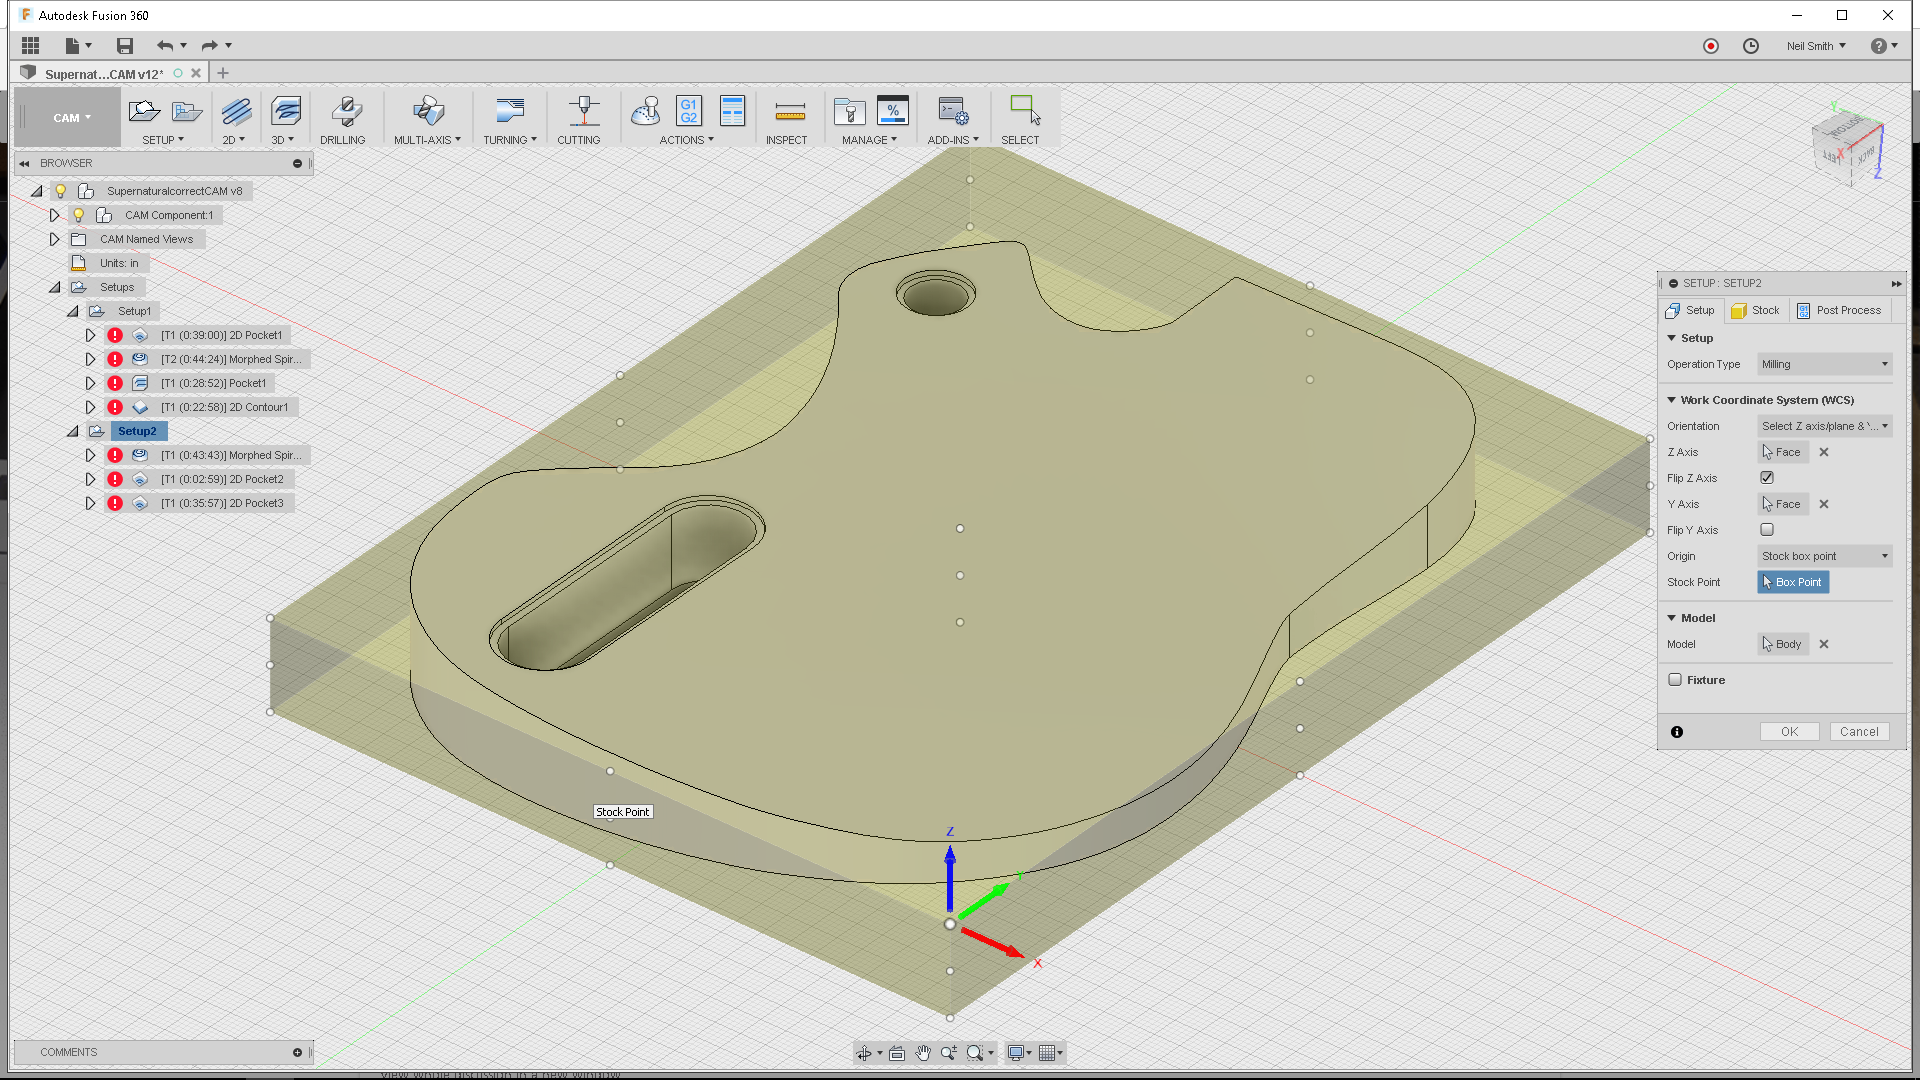Click the Box Point selection field
The image size is (1920, 1080).
[x=1793, y=582]
